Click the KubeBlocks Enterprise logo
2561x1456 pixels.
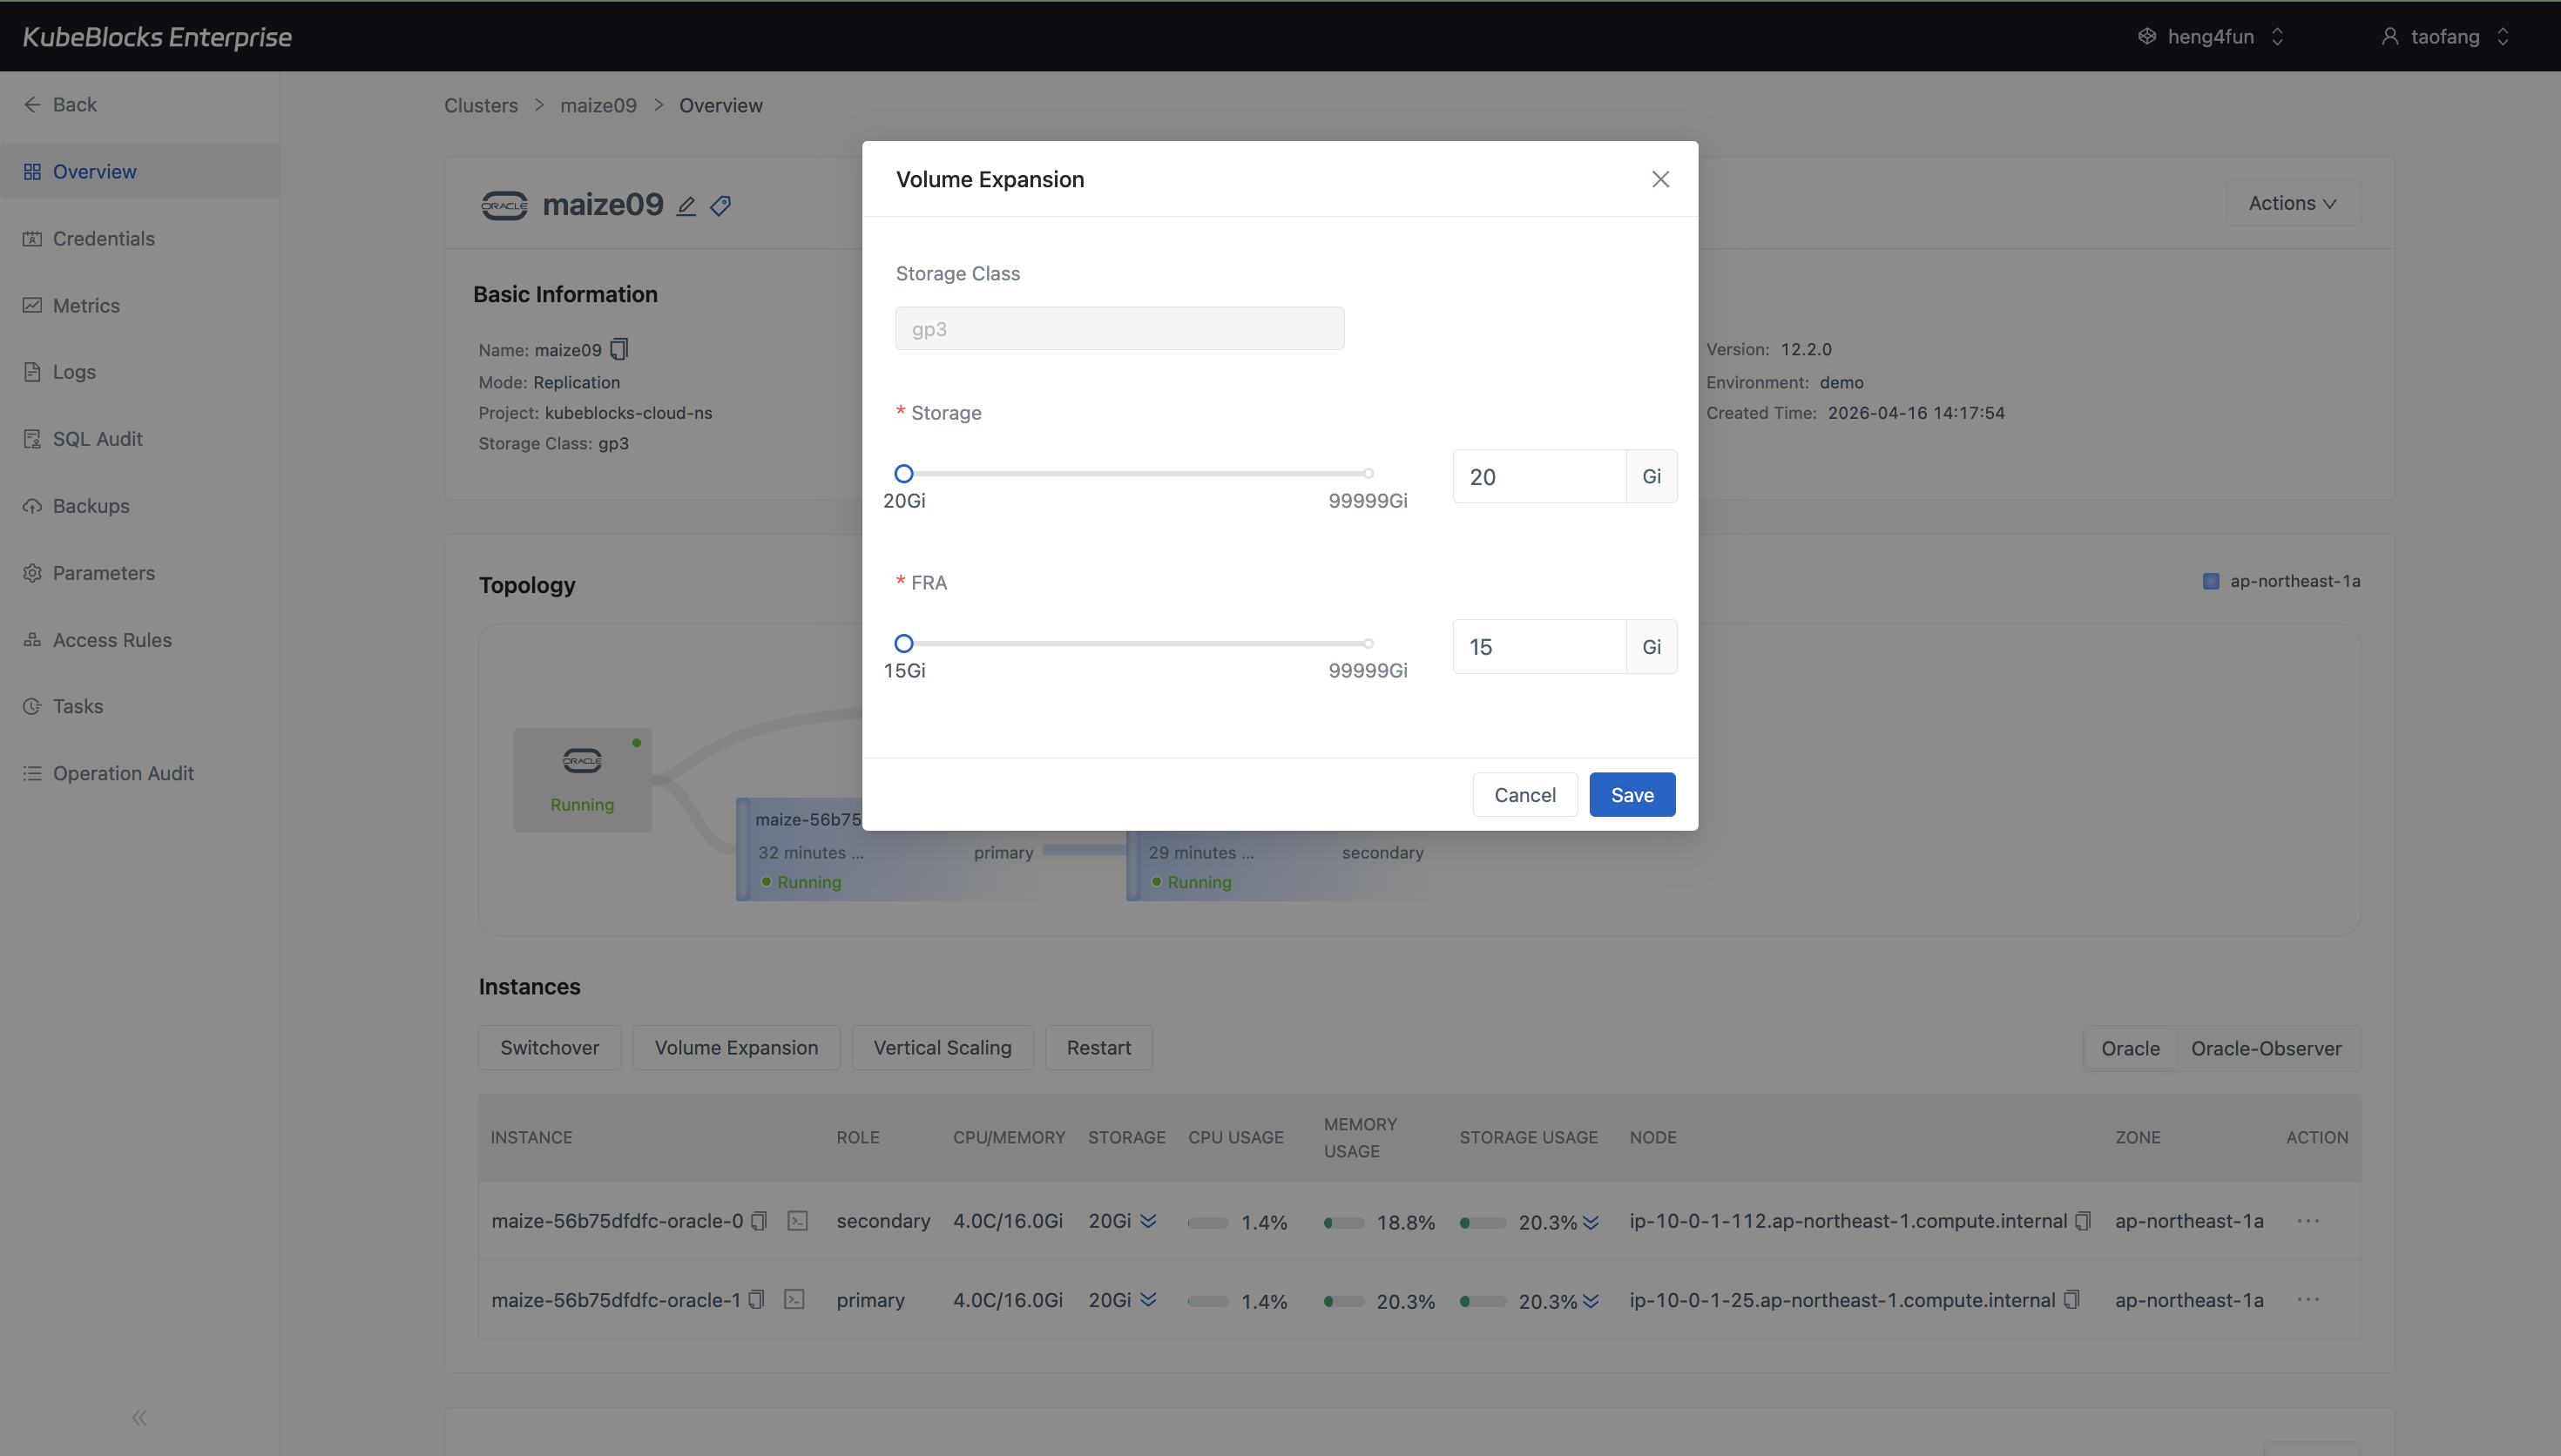coord(157,37)
